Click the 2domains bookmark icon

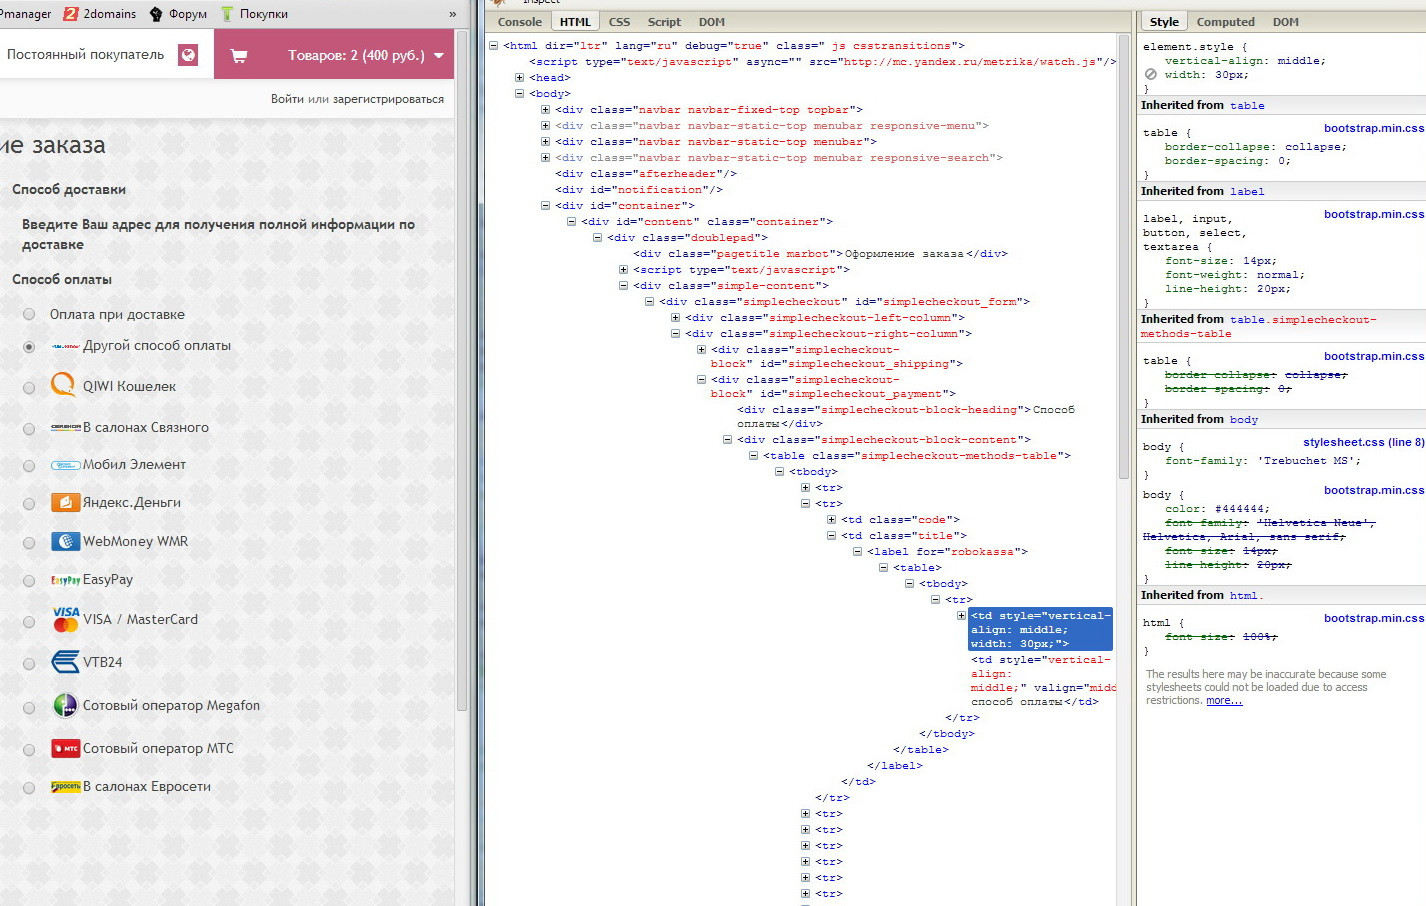pos(71,14)
